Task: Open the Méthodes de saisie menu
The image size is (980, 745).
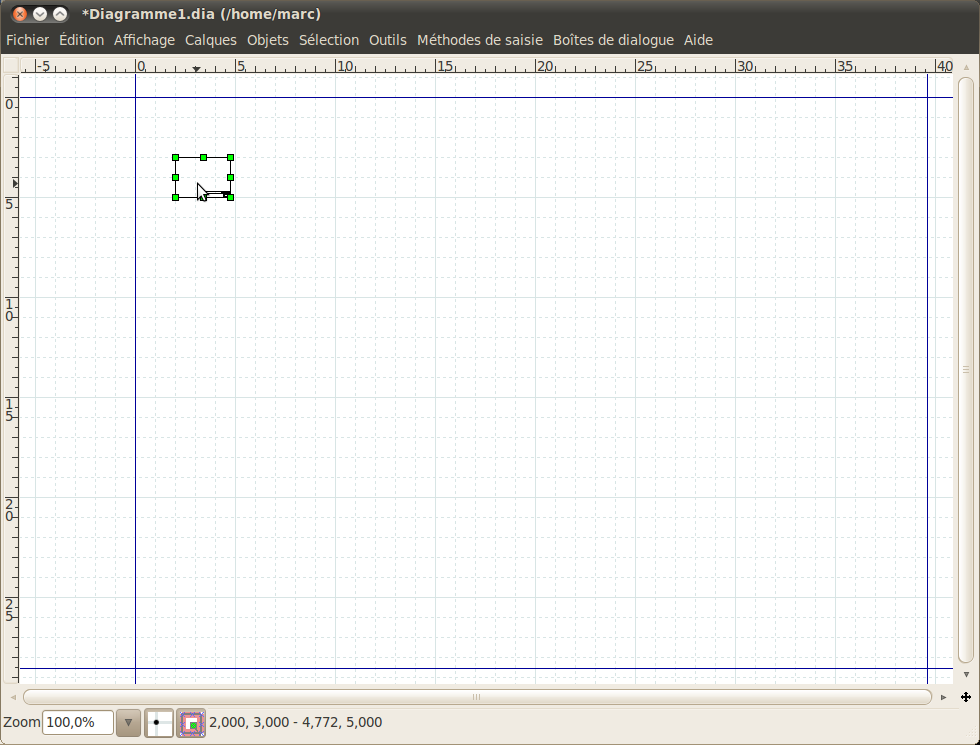Action: pyautogui.click(x=480, y=40)
